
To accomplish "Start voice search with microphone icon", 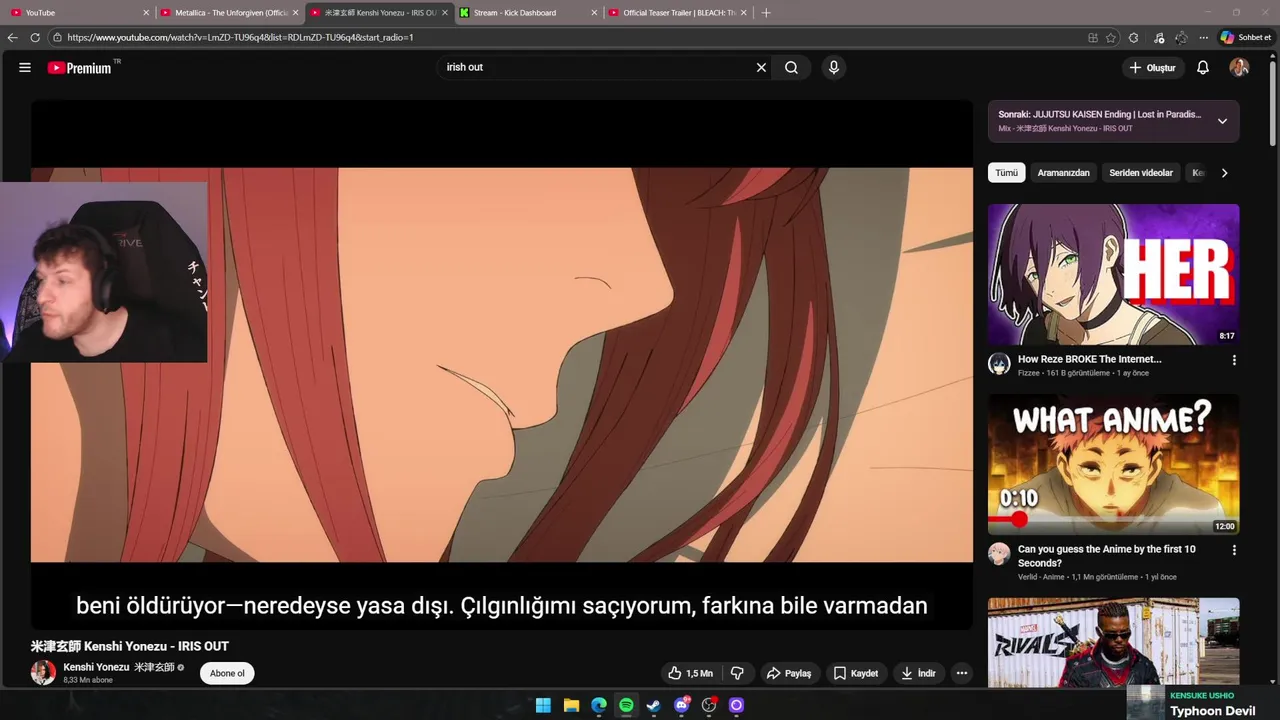I will point(834,67).
